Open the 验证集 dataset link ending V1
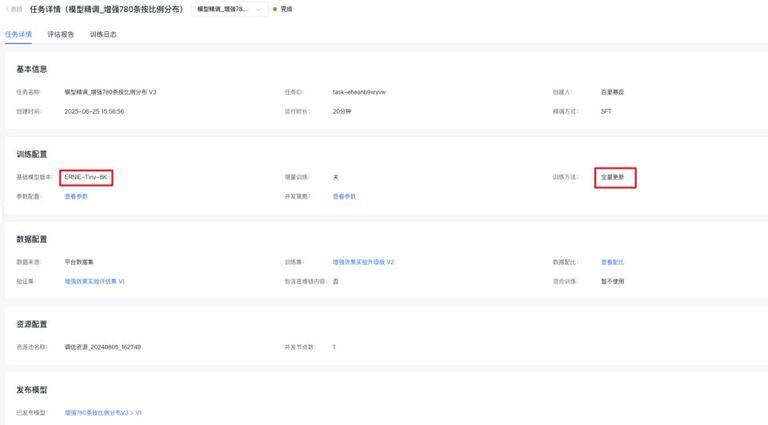 click(95, 281)
